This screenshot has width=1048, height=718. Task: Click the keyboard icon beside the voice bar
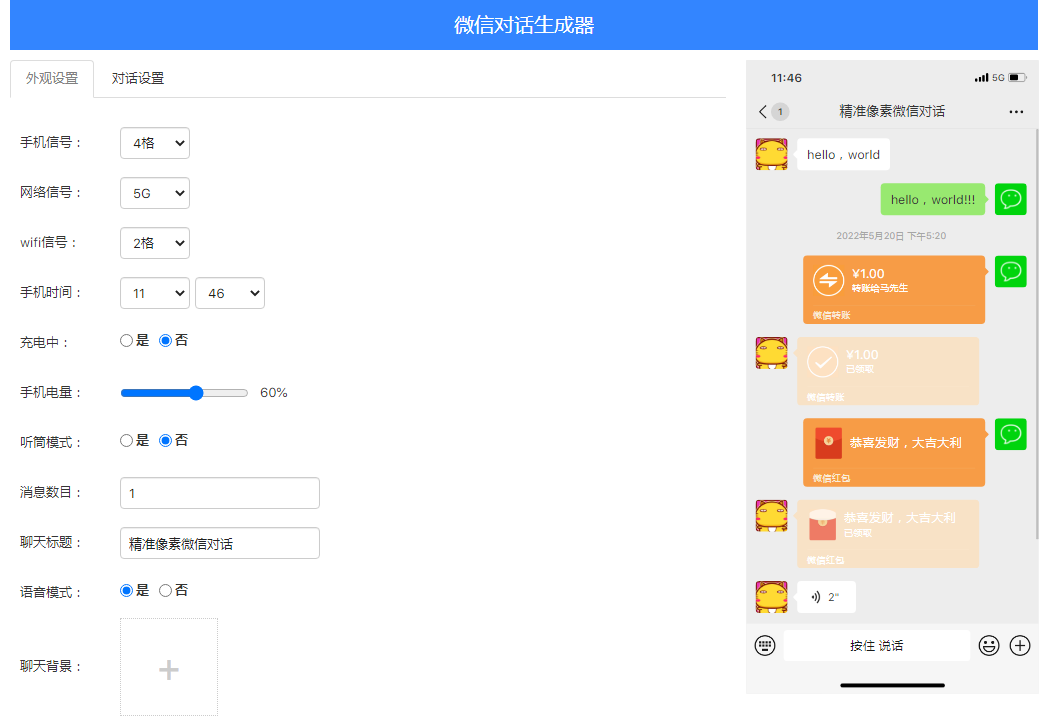click(765, 645)
